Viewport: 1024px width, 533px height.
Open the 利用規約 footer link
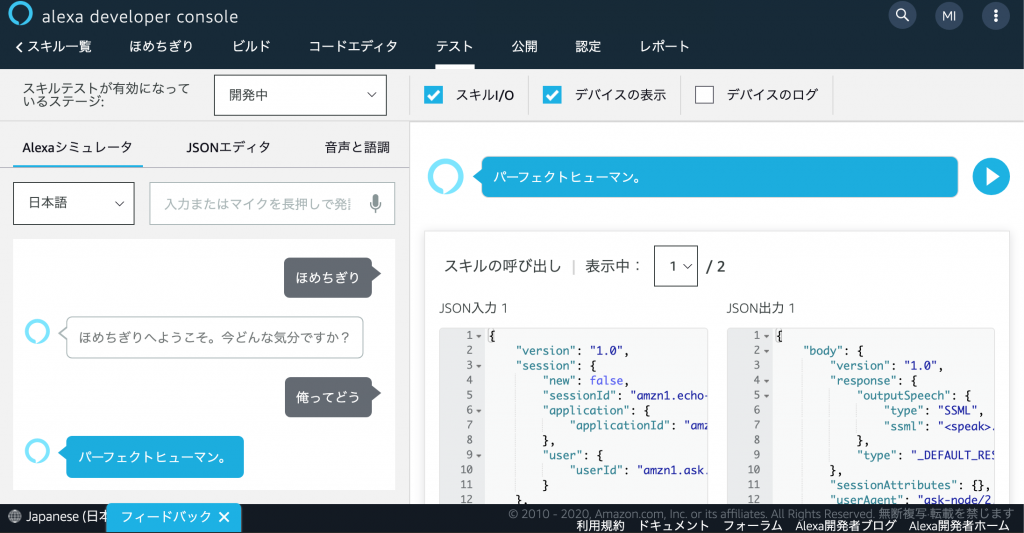coord(600,526)
